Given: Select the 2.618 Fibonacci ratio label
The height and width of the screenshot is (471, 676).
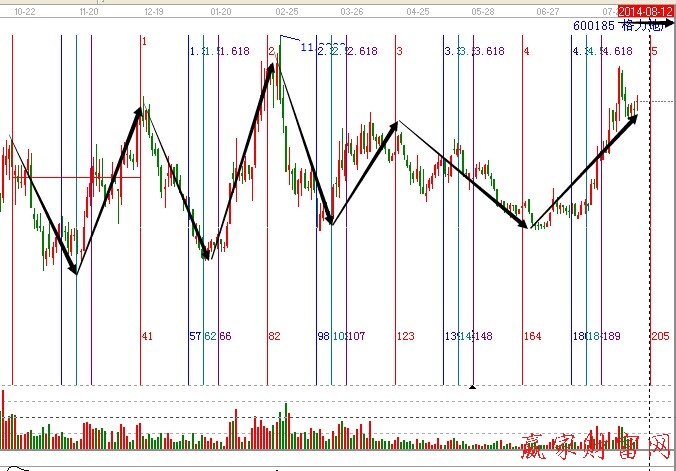Looking at the screenshot, I should (362, 51).
